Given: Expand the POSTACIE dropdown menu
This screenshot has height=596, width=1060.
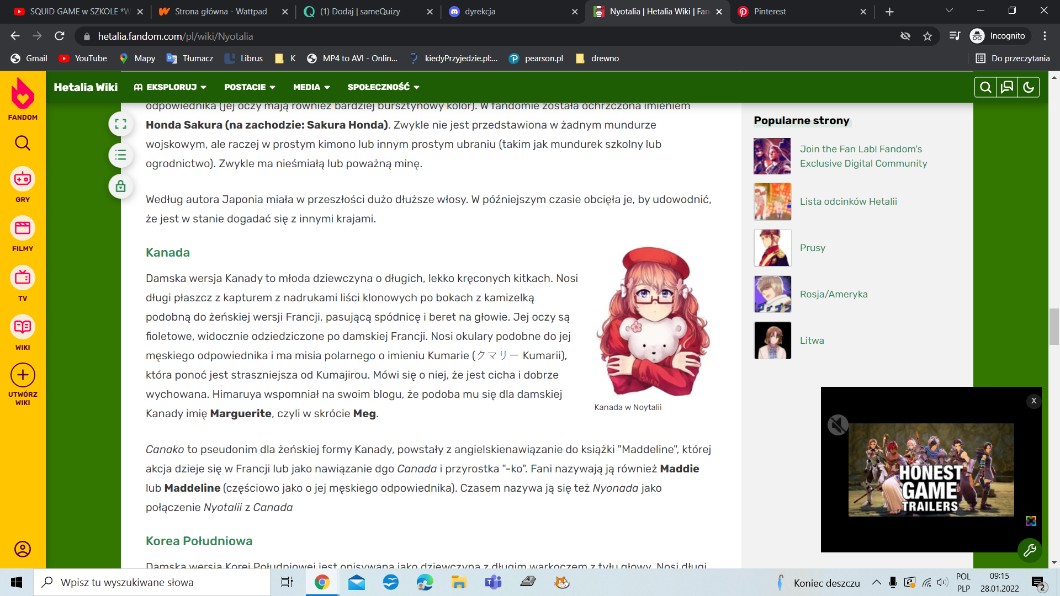Looking at the screenshot, I should [250, 87].
